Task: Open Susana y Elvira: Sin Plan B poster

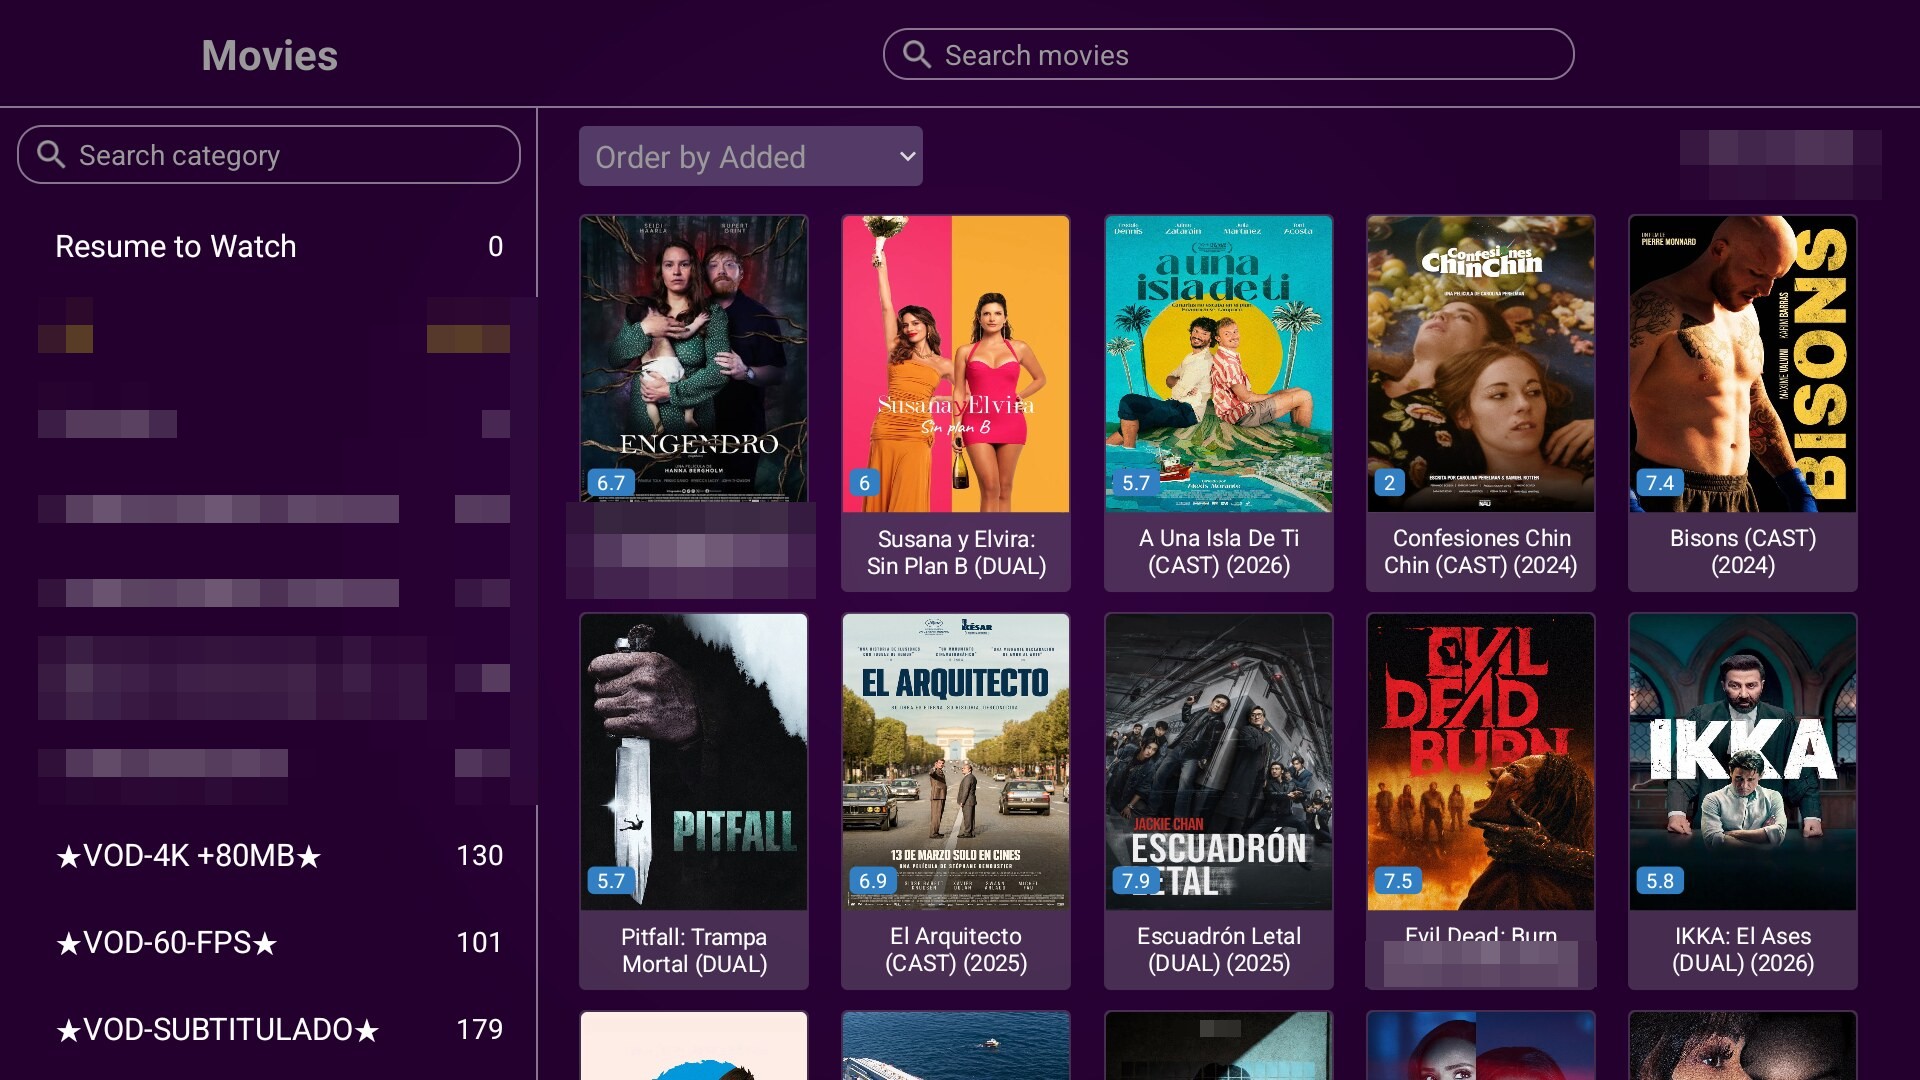Action: point(956,364)
